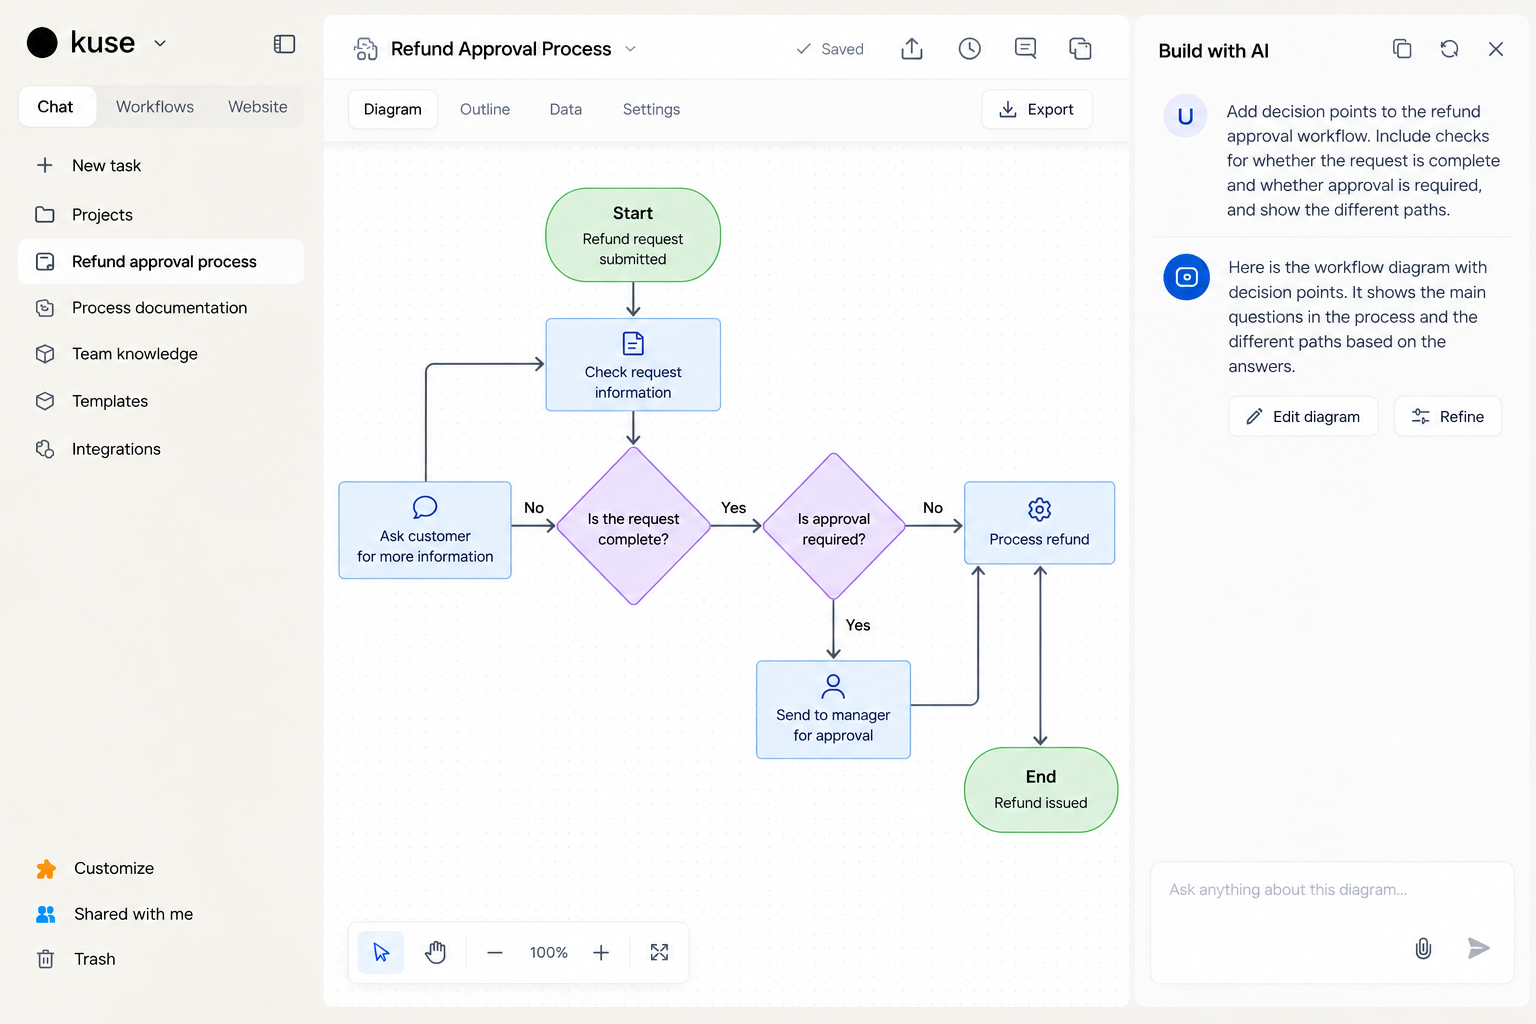The image size is (1536, 1024).
Task: Select the Data tab
Action: coord(566,110)
